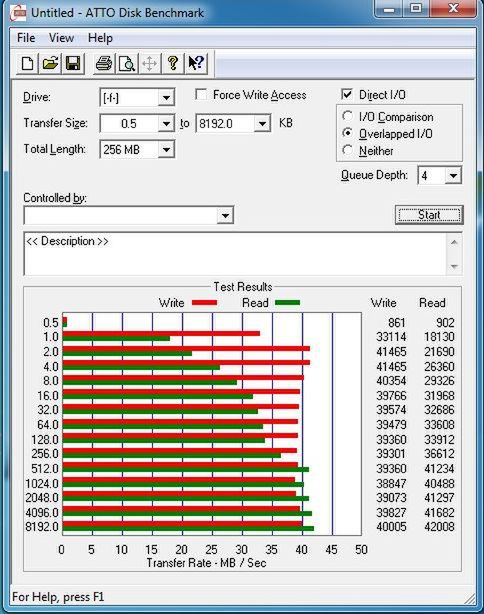Activate context help arrow-question icon
The height and width of the screenshot is (614, 484).
coord(196,63)
